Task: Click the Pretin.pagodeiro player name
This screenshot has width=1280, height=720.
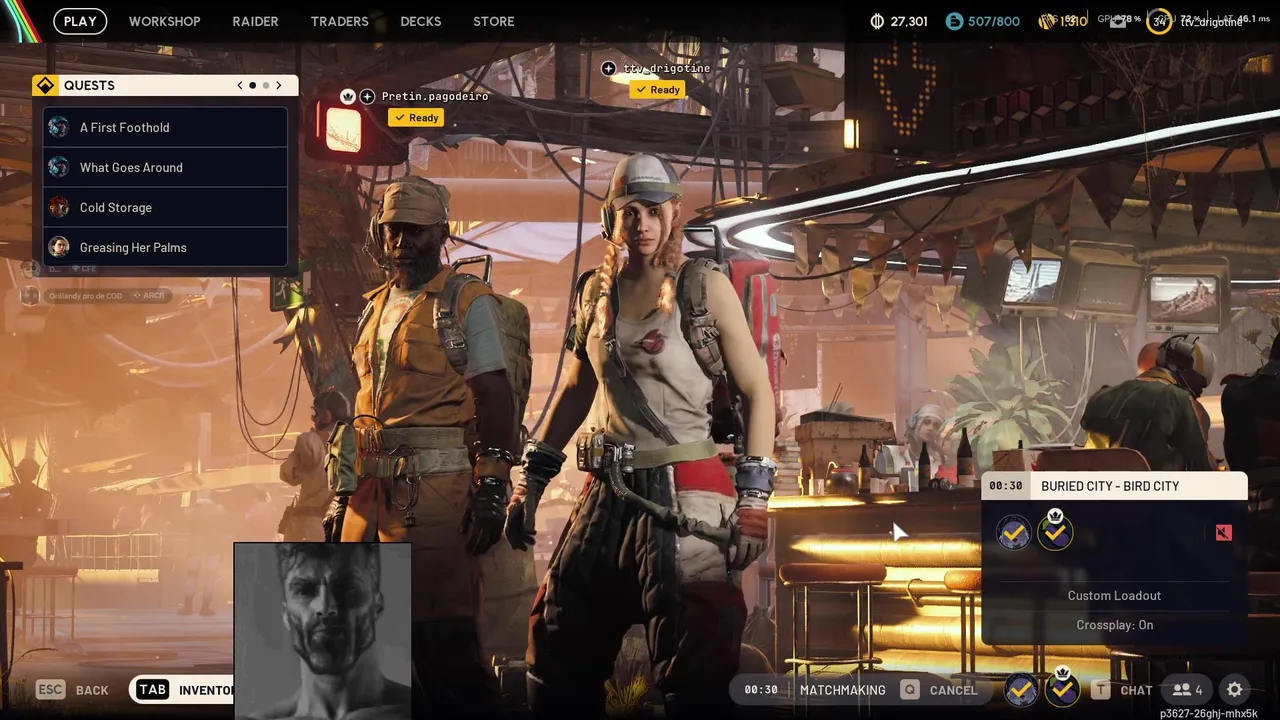Action: pyautogui.click(x=435, y=96)
